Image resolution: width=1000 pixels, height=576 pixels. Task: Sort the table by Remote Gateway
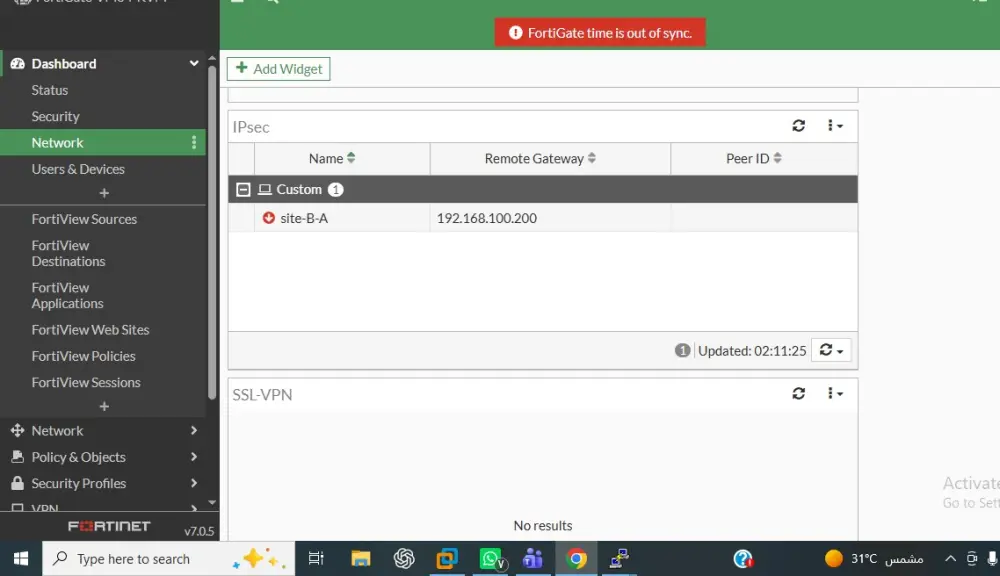[x=592, y=158]
